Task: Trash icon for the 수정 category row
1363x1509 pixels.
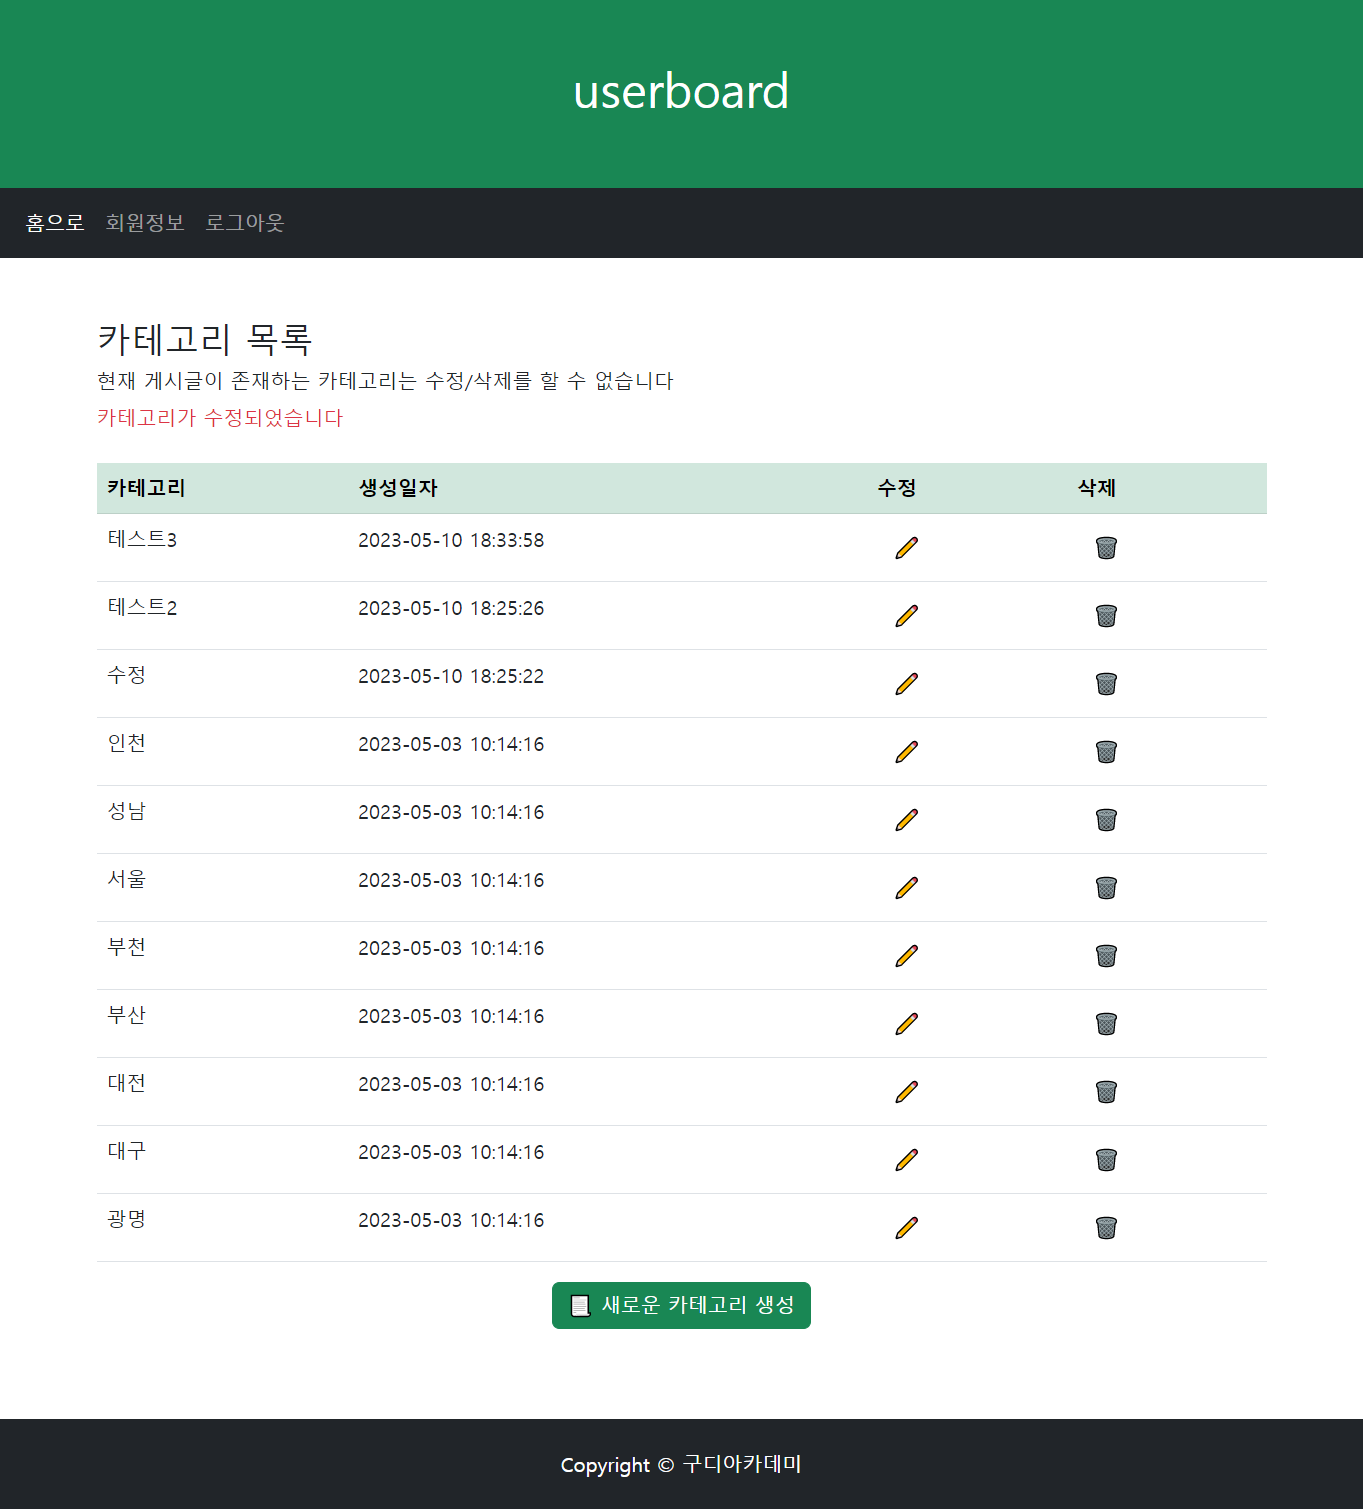Action: (1106, 683)
